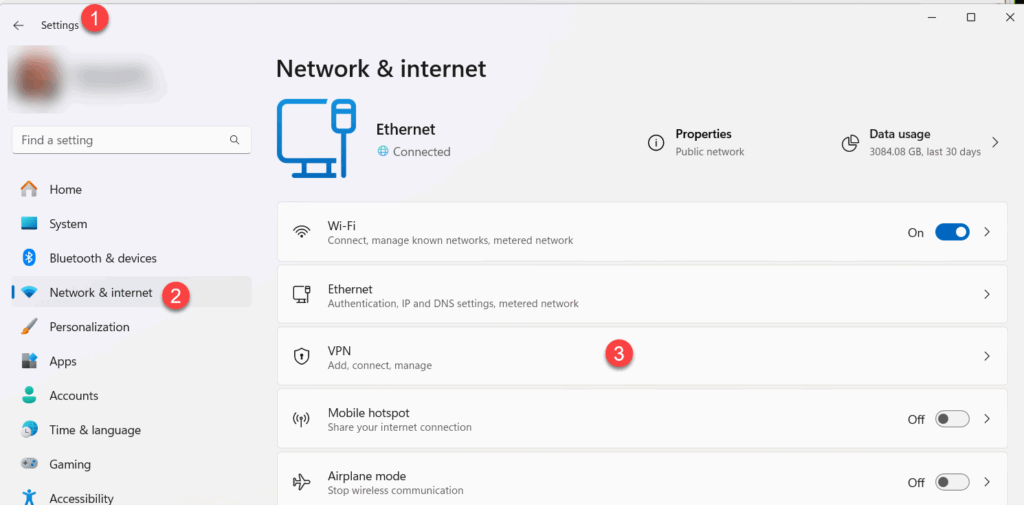Click the VPN shield icon
The image size is (1024, 505).
[301, 357]
